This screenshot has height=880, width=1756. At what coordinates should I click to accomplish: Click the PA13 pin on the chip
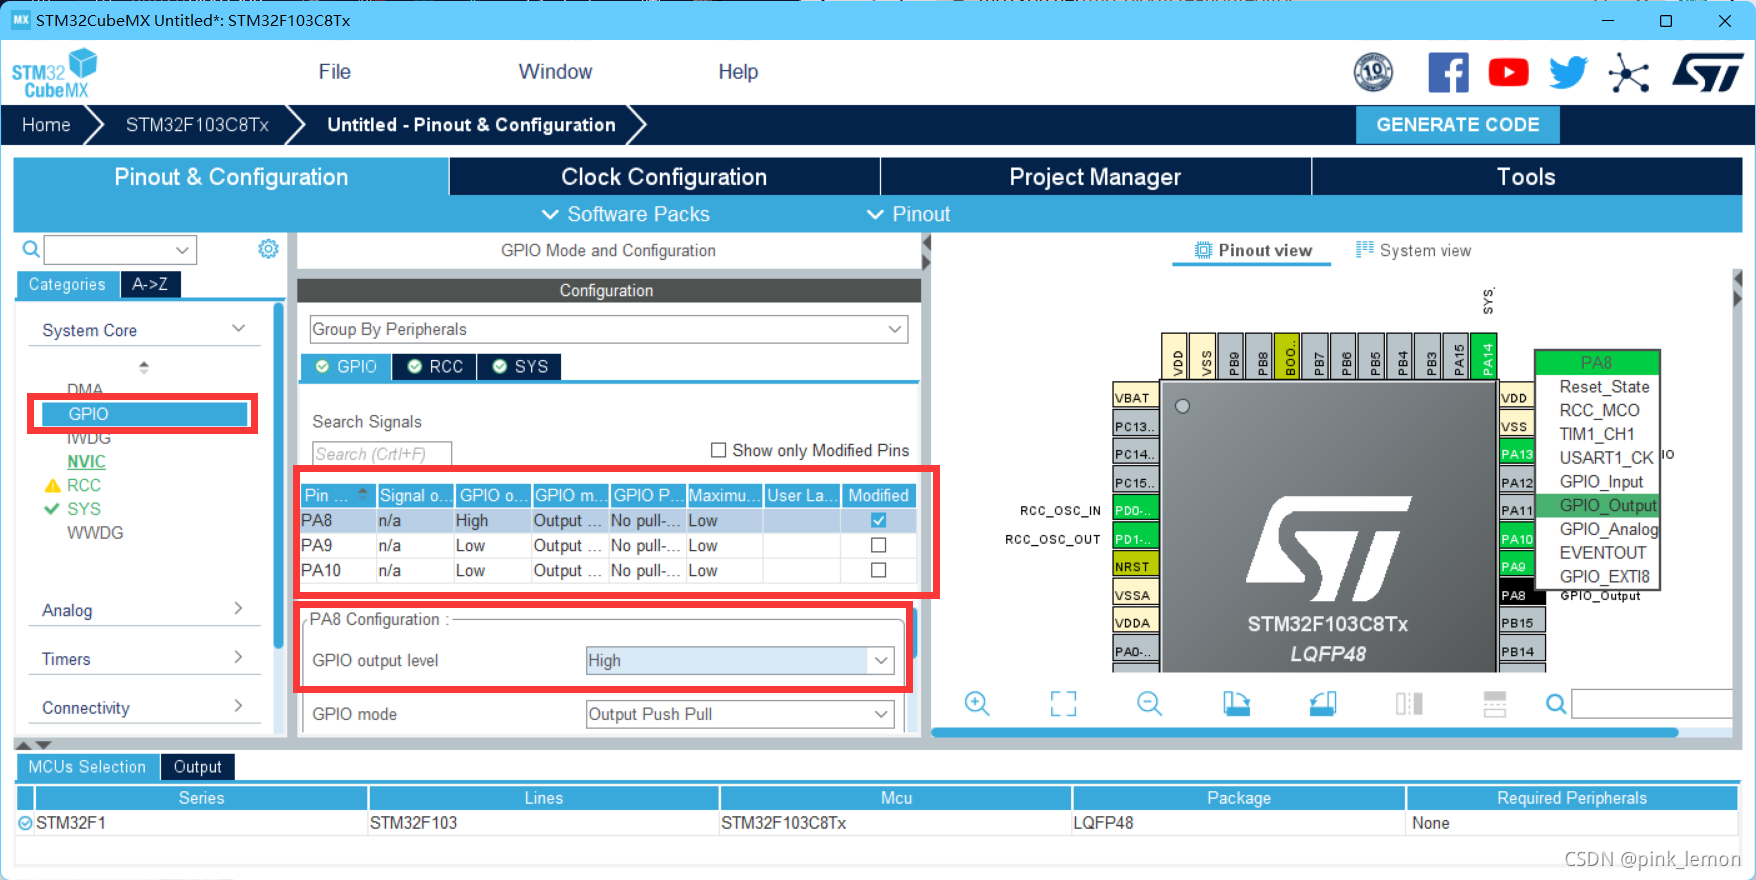(x=1516, y=454)
